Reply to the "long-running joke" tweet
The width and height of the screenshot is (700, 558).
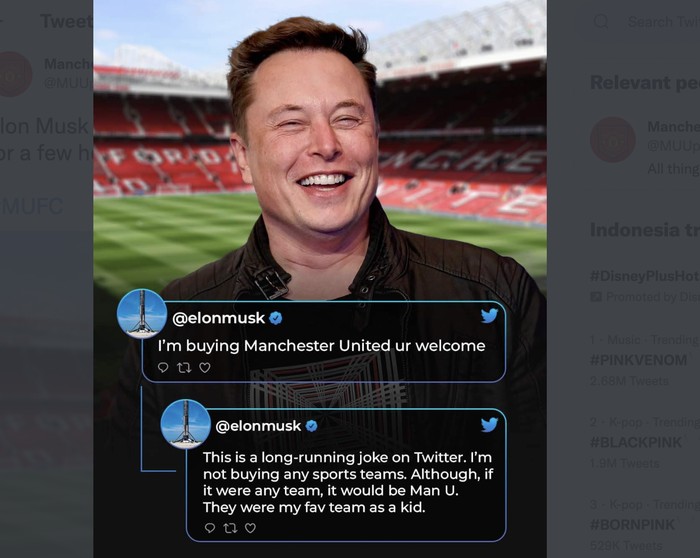pos(210,528)
